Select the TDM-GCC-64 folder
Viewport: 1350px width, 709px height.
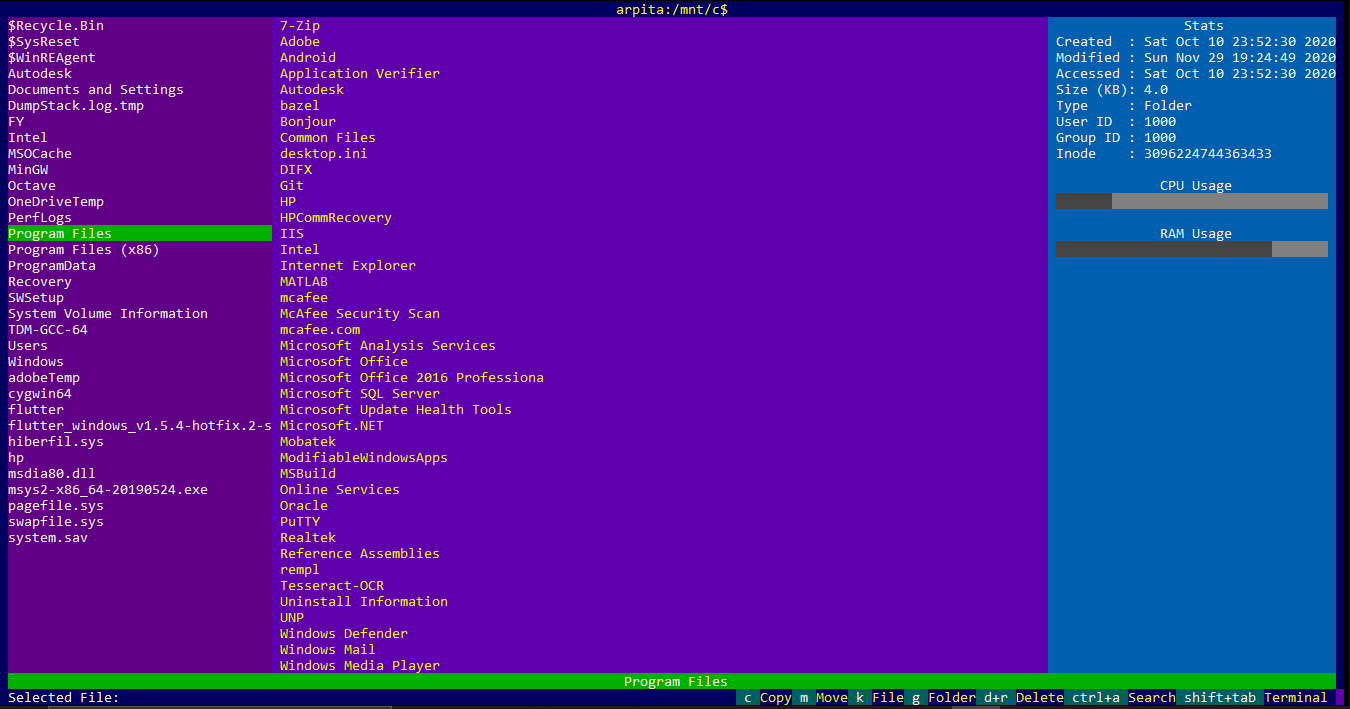coord(48,329)
